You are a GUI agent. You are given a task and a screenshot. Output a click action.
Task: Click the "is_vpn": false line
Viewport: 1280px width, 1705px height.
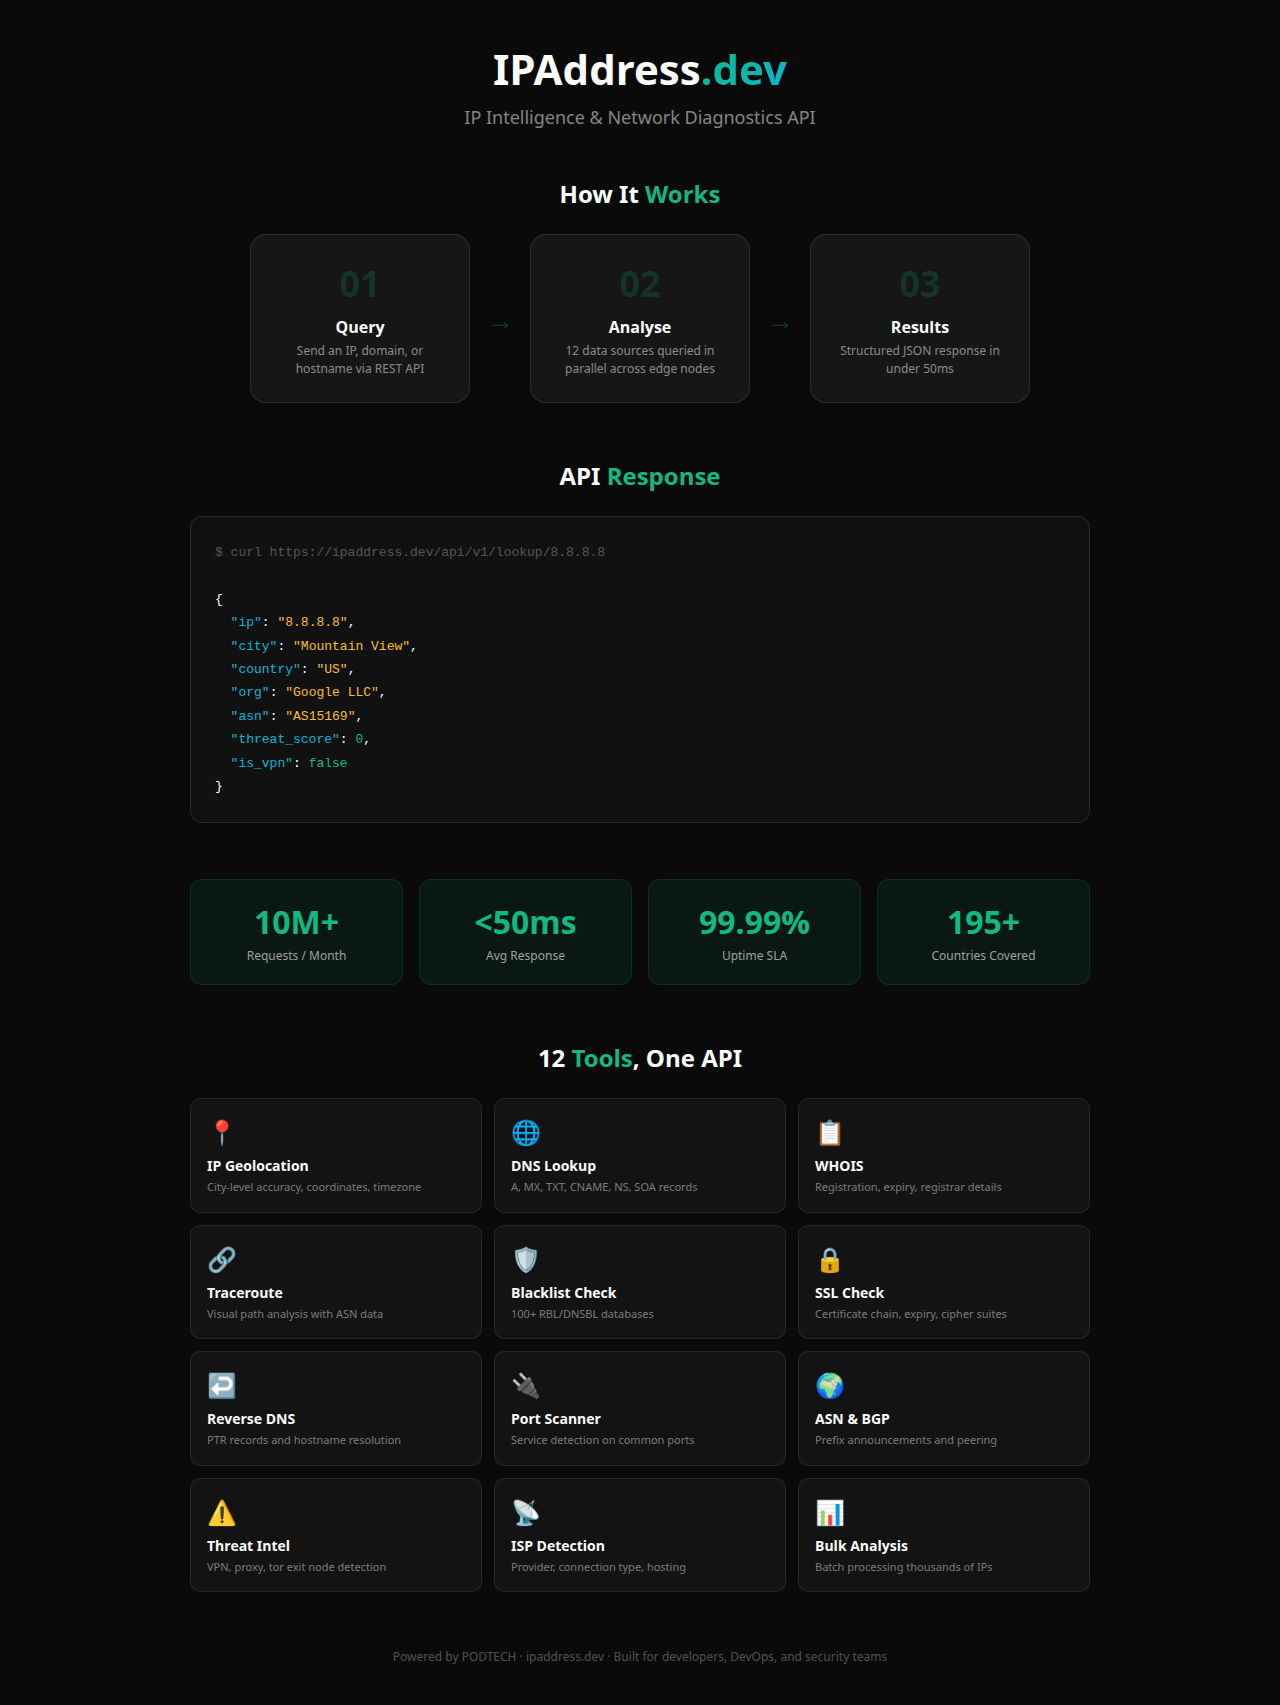pos(289,763)
